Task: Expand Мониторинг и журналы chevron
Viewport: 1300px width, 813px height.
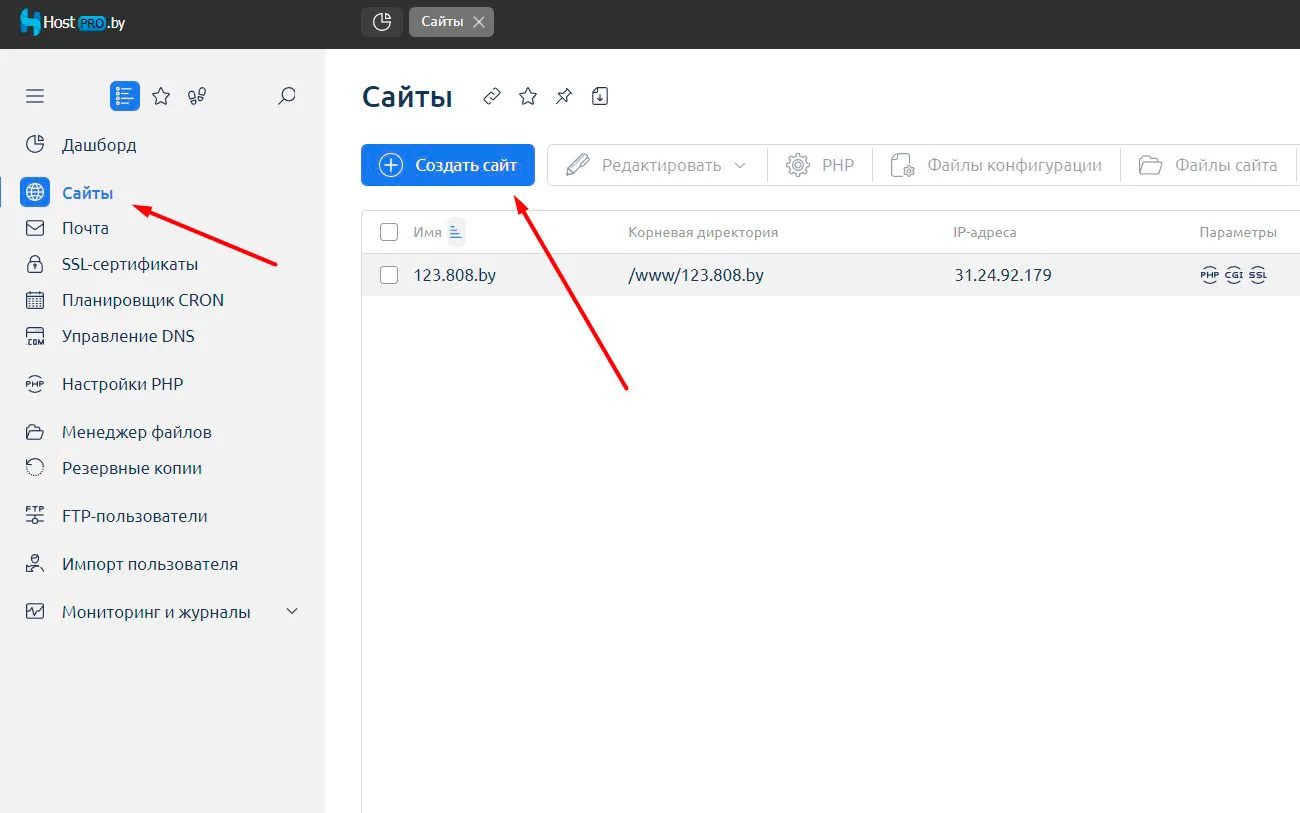Action: 292,611
